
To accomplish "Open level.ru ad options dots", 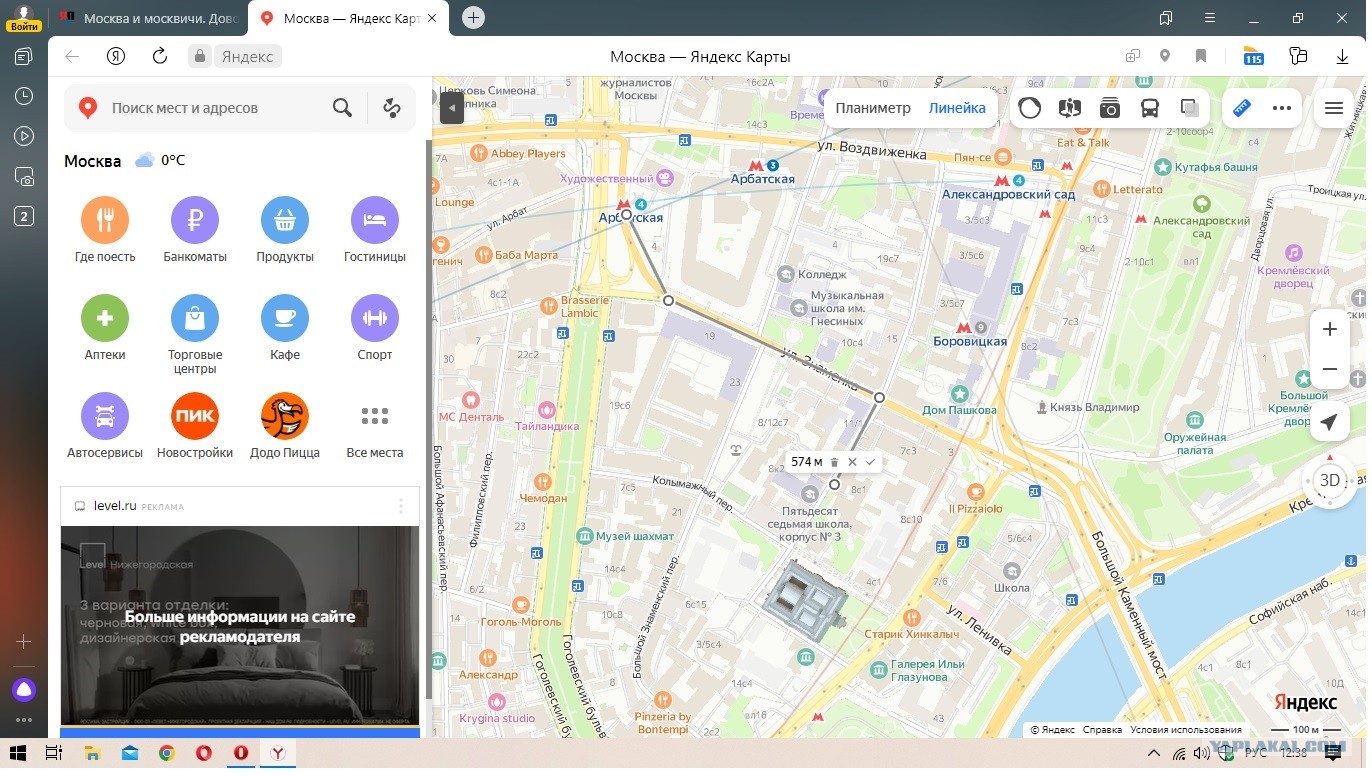I will [x=402, y=506].
